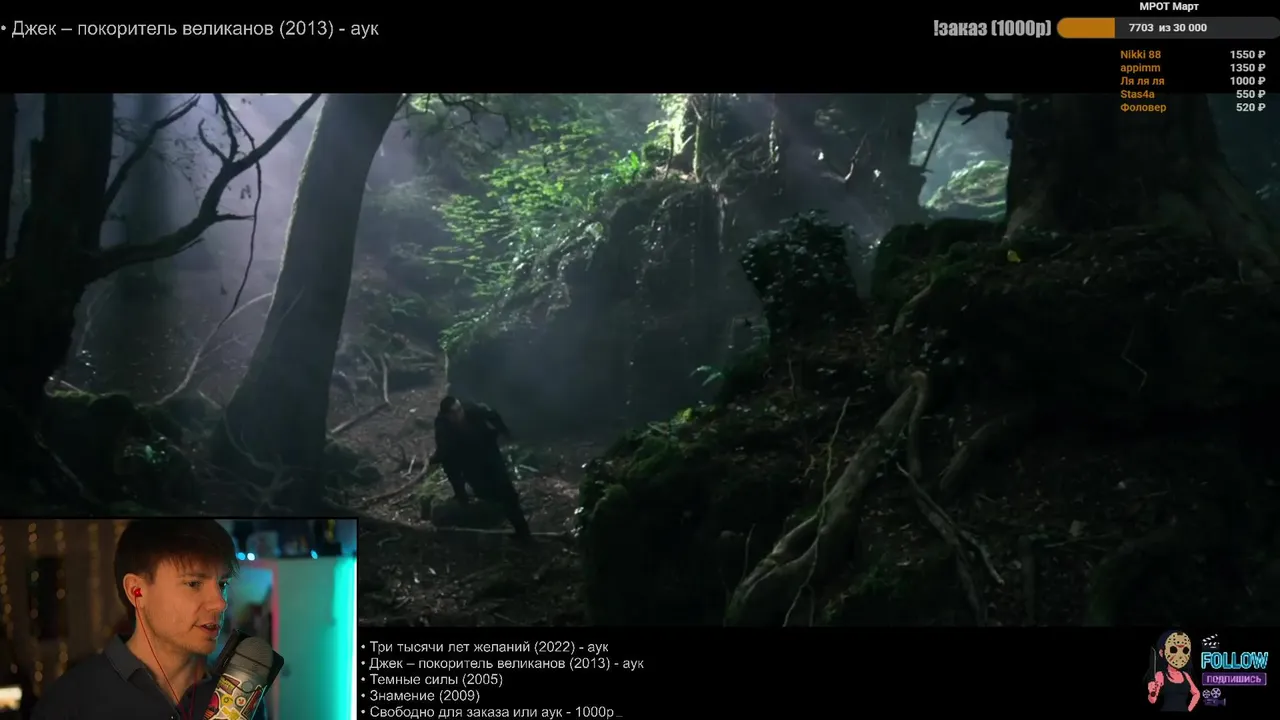Screen dimensions: 1280x720
Task: Click the 'FOLLOW' graphic
Action: pyautogui.click(x=1234, y=660)
